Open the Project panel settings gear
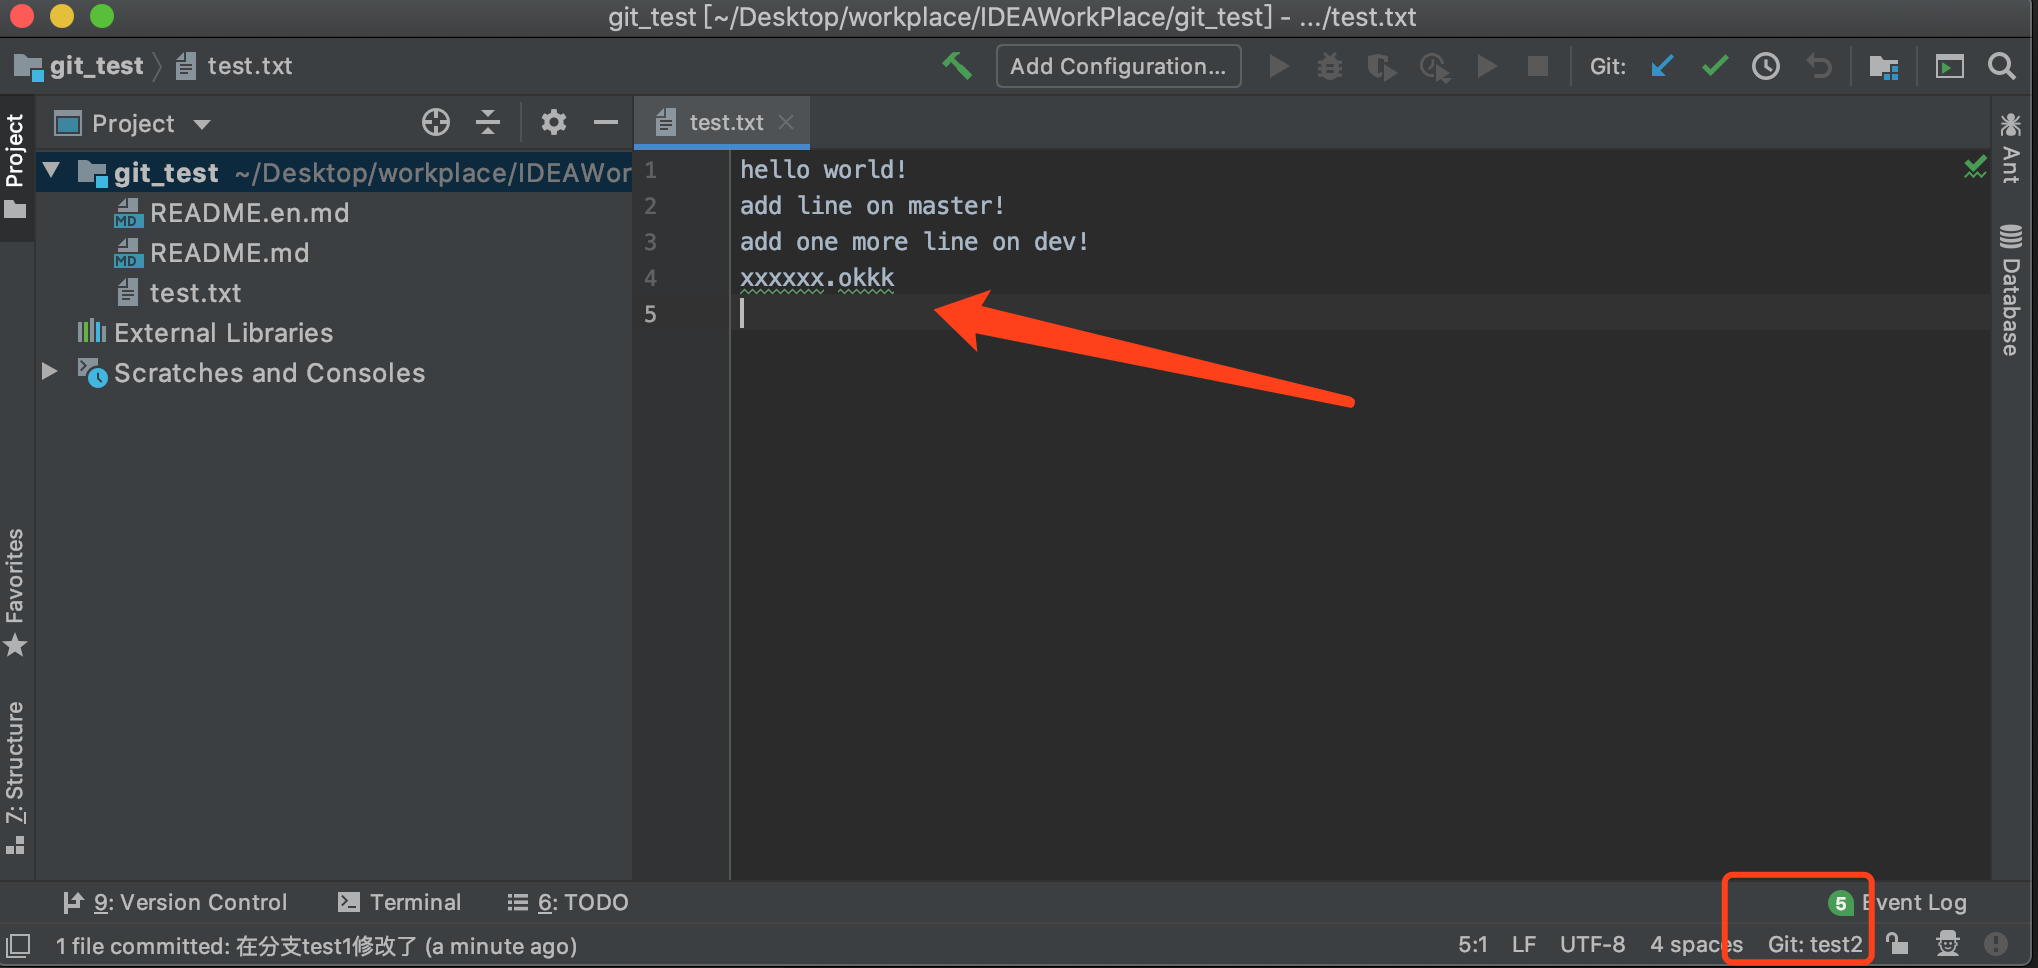Viewport: 2038px width, 968px height. (x=554, y=122)
